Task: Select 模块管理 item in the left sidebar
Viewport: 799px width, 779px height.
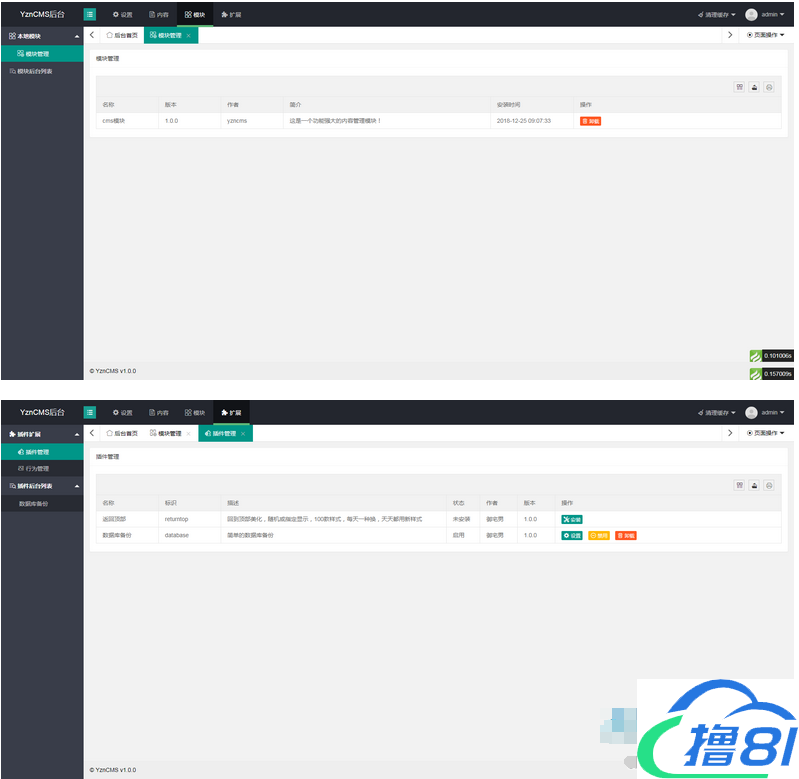Action: point(37,54)
